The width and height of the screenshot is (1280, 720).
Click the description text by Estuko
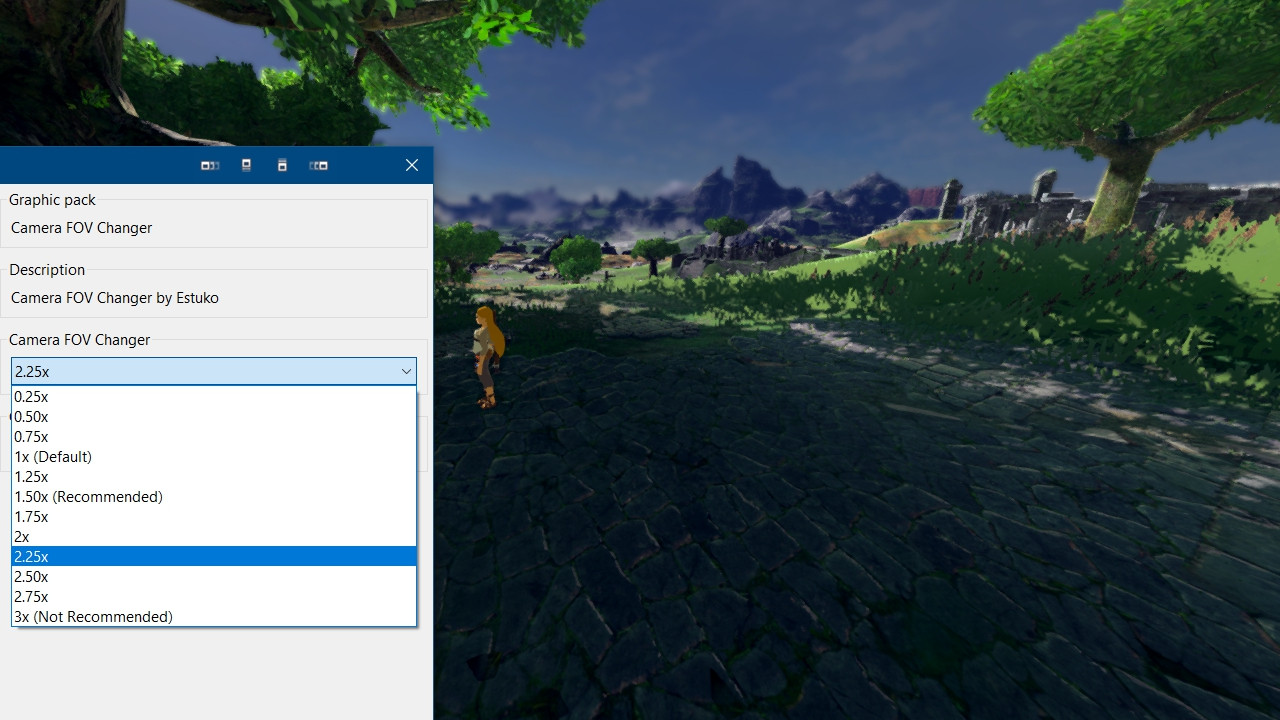114,297
